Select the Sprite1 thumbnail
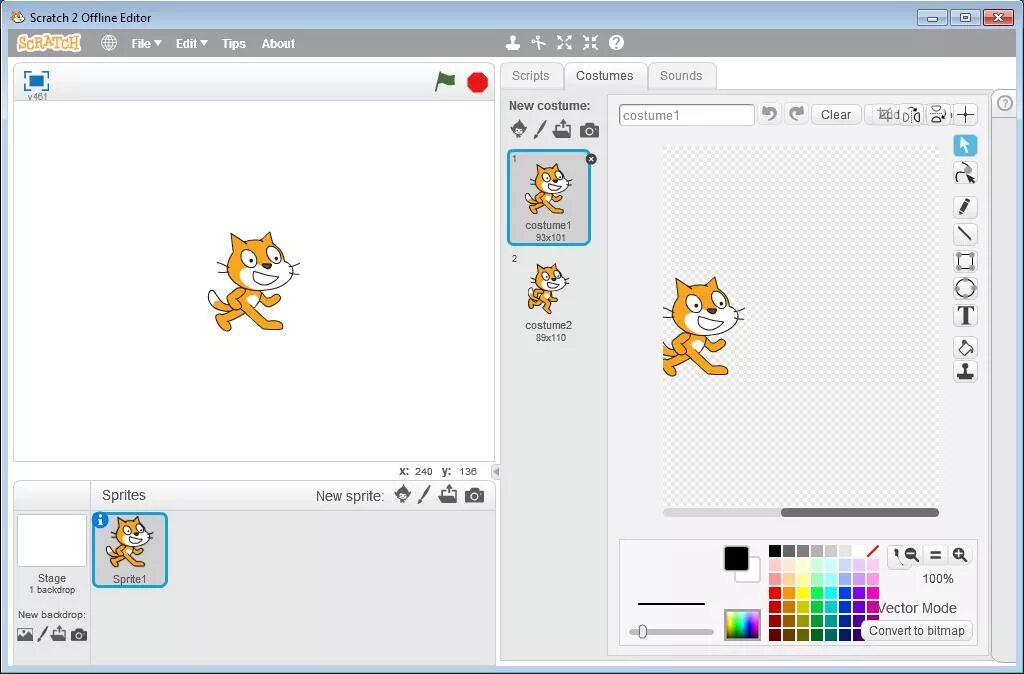The height and width of the screenshot is (674, 1024). (x=130, y=550)
